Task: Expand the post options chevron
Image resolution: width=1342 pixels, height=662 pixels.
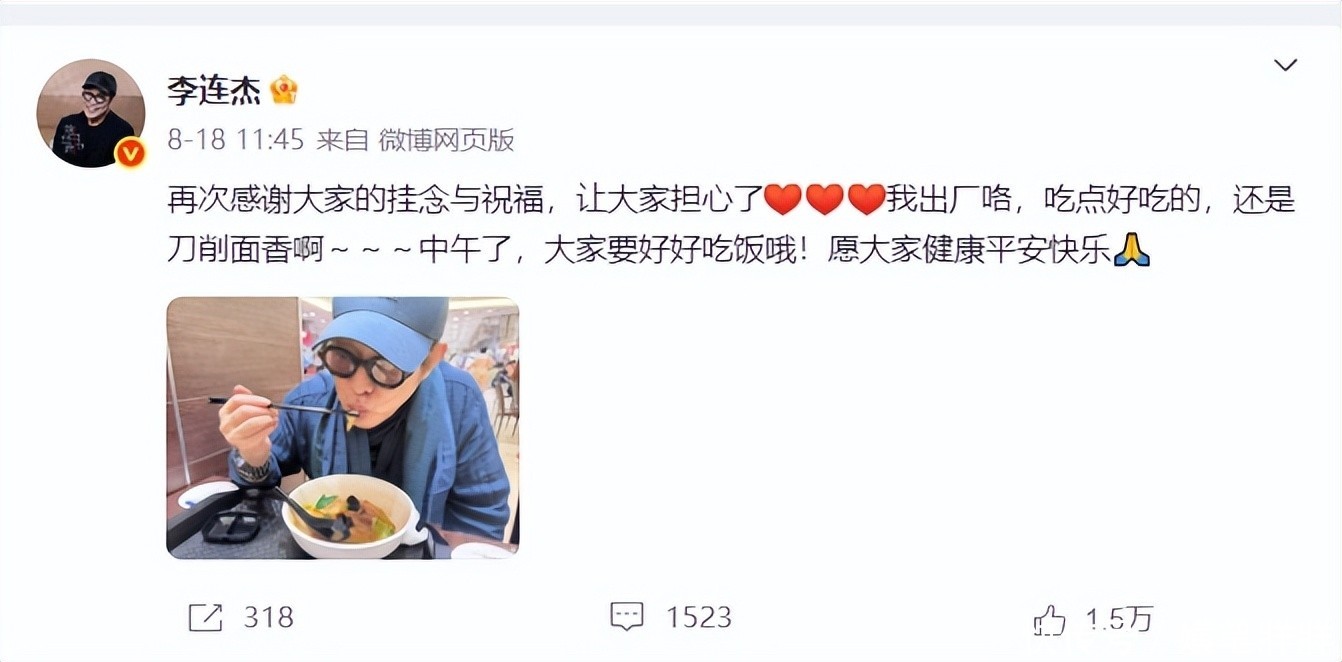Action: [1285, 65]
